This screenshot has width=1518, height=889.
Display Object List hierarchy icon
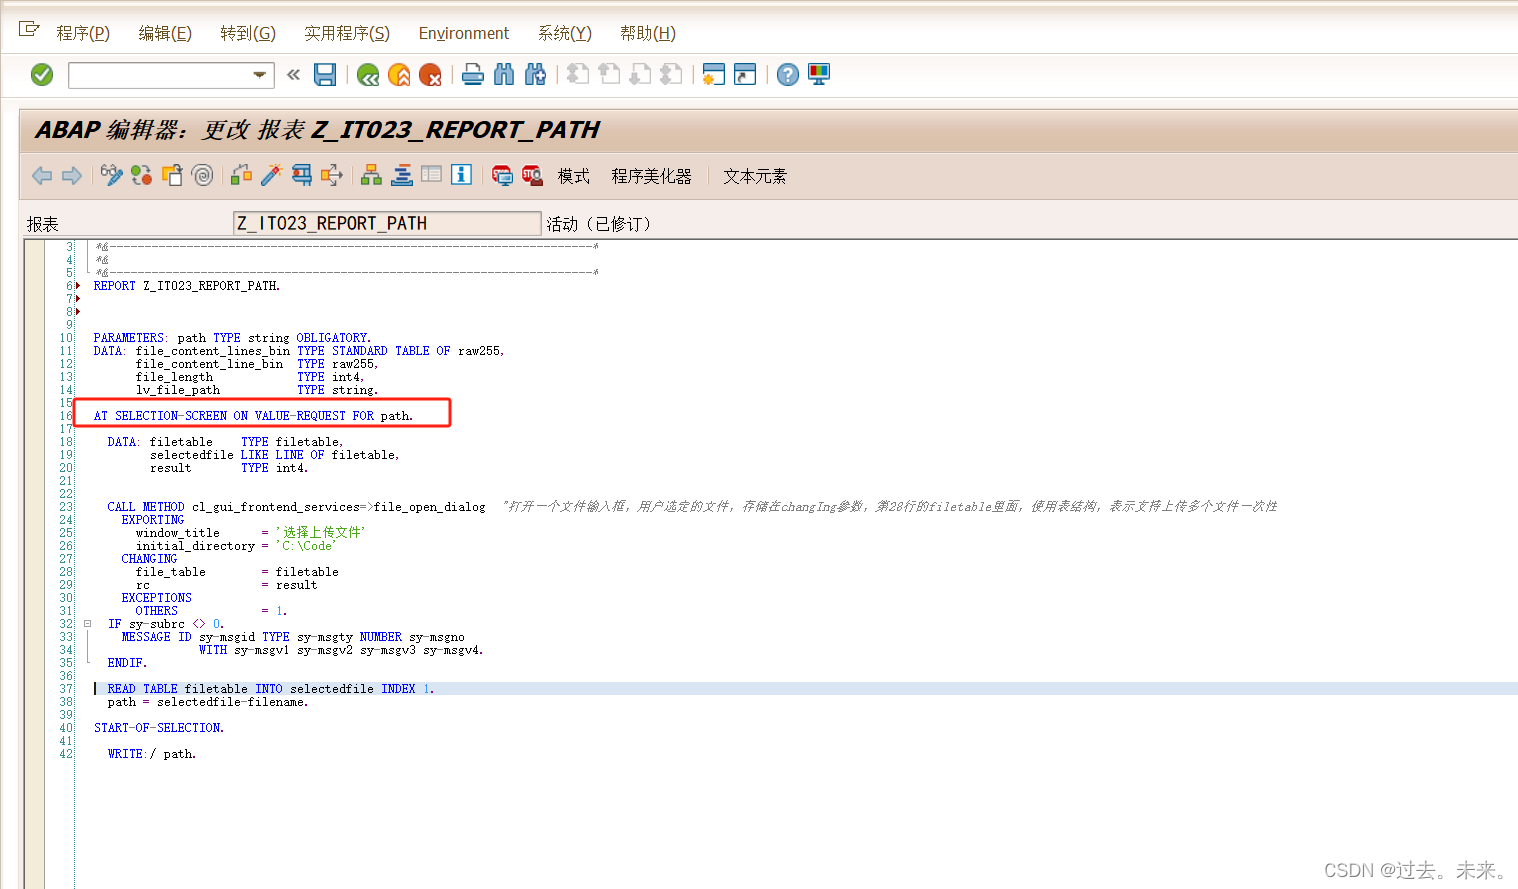point(371,176)
